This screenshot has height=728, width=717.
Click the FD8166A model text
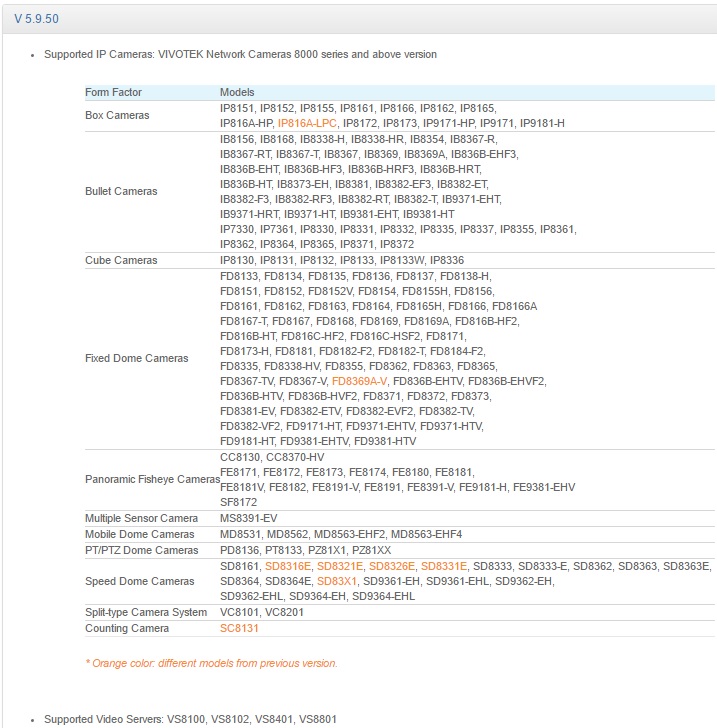[514, 306]
